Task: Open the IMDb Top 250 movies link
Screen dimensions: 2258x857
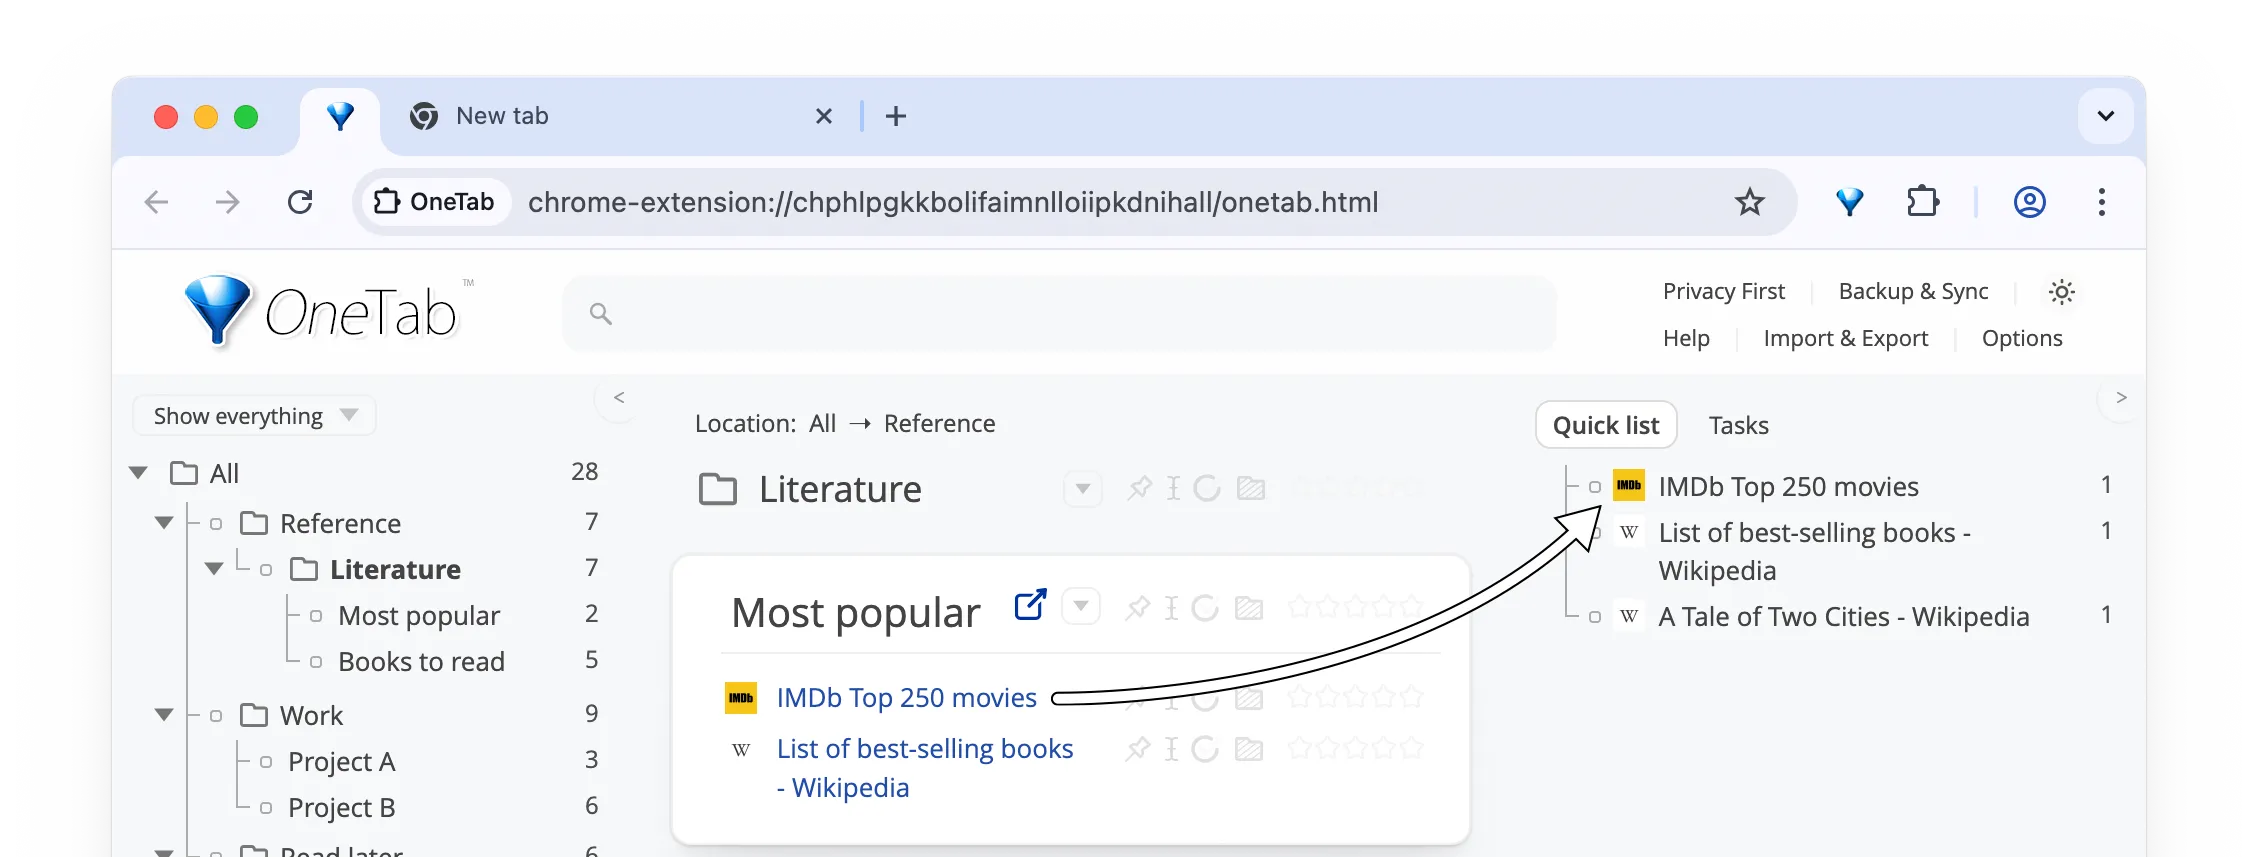Action: point(906,697)
